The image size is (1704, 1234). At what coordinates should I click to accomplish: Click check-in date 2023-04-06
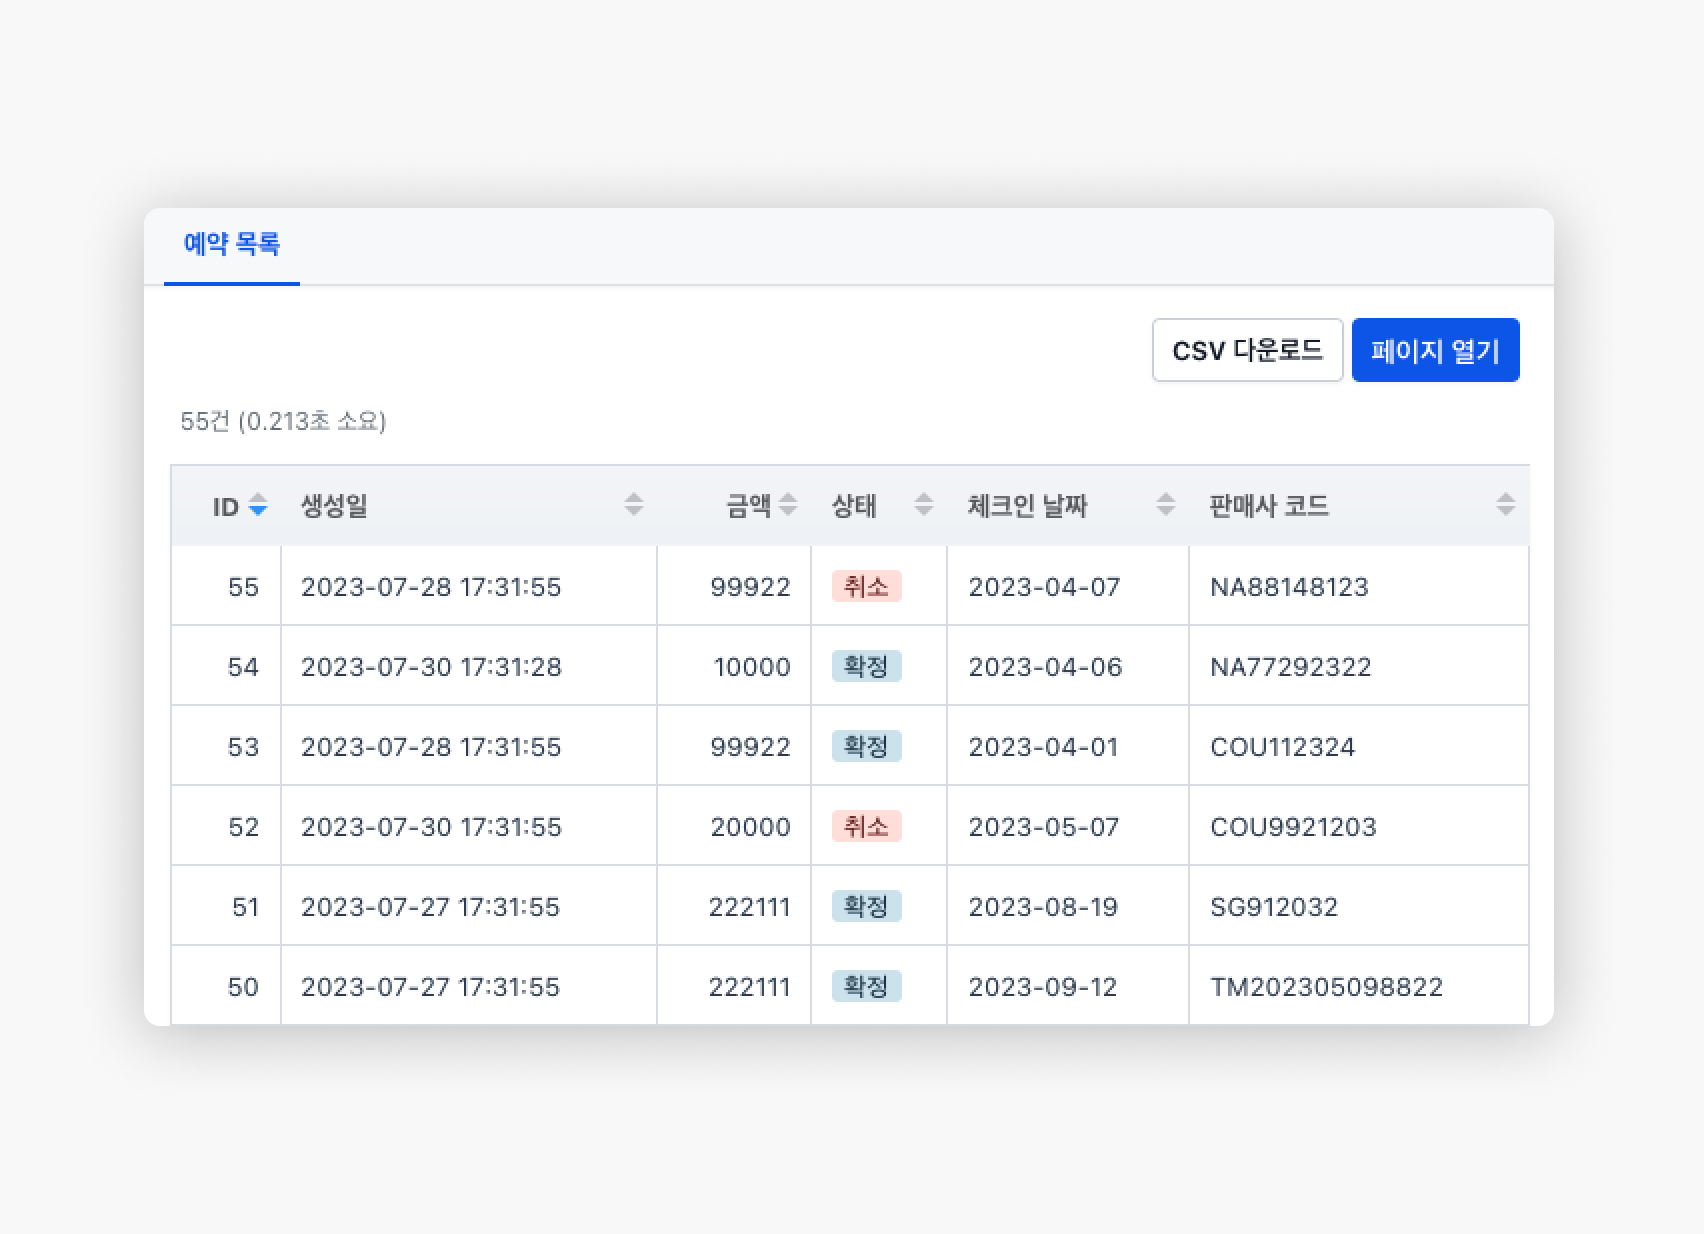point(1045,667)
